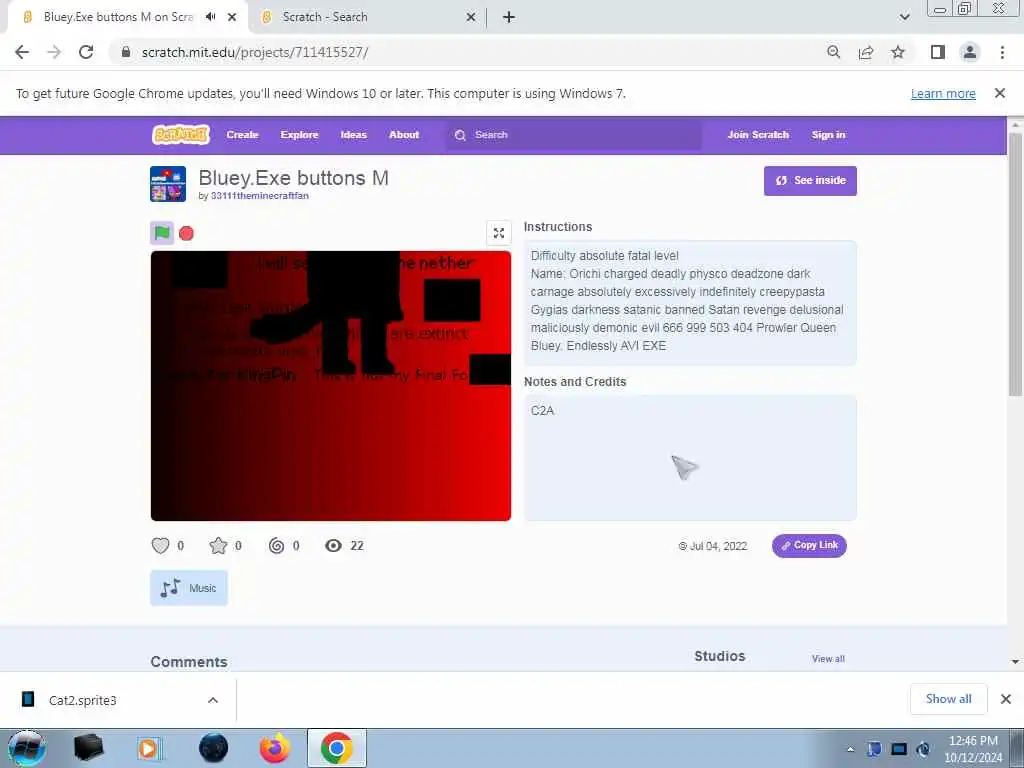
Task: Bookmark this page with the star icon
Action: 898,52
